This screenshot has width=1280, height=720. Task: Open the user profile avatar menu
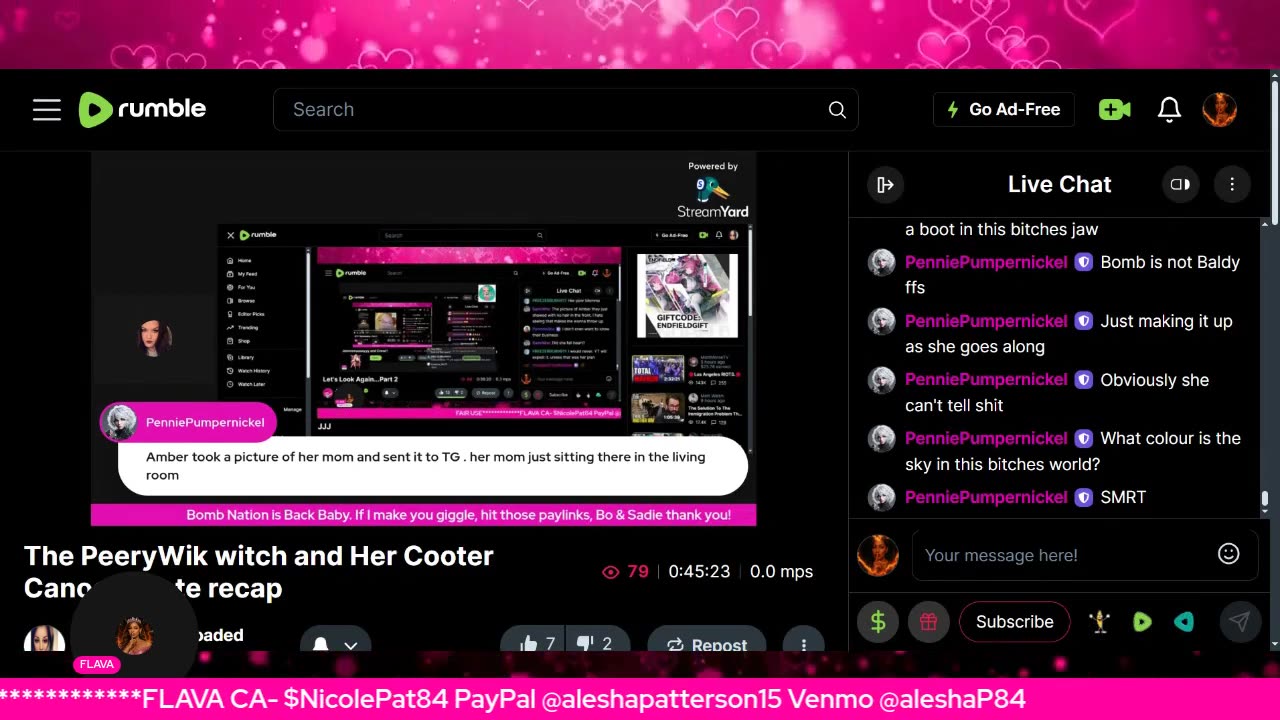click(x=1219, y=110)
